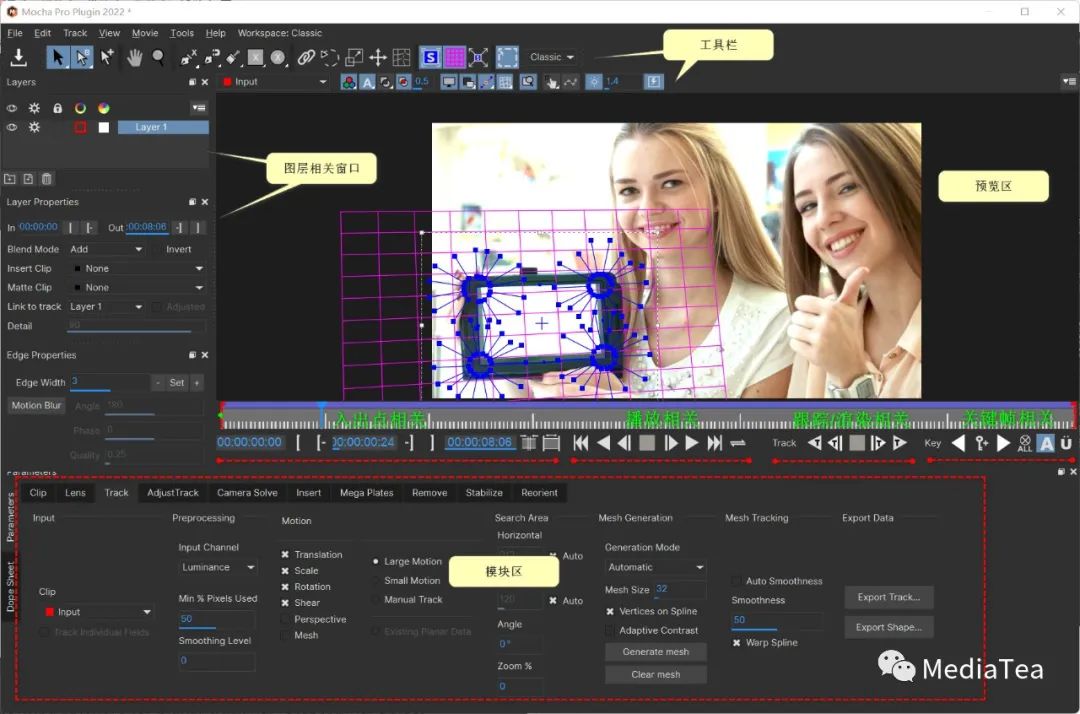The image size is (1080, 714).
Task: Click the Go to Start playback button
Action: (581, 443)
